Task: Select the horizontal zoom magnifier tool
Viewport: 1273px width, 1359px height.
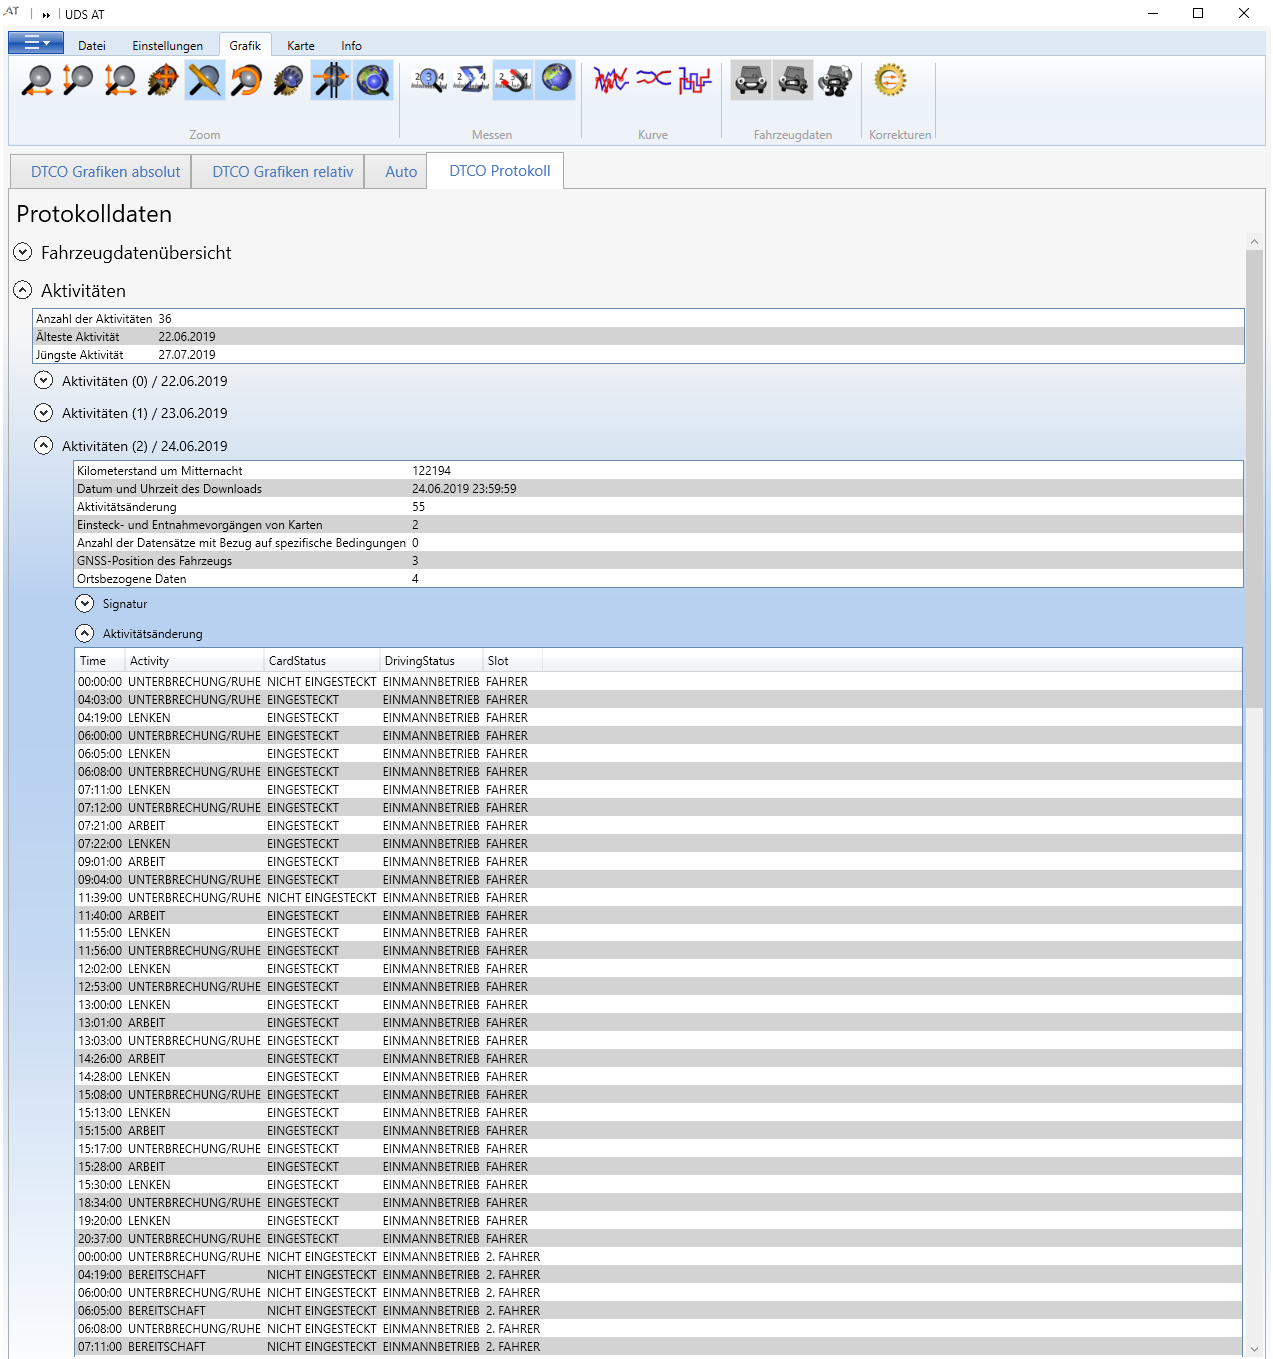Action: 37,80
